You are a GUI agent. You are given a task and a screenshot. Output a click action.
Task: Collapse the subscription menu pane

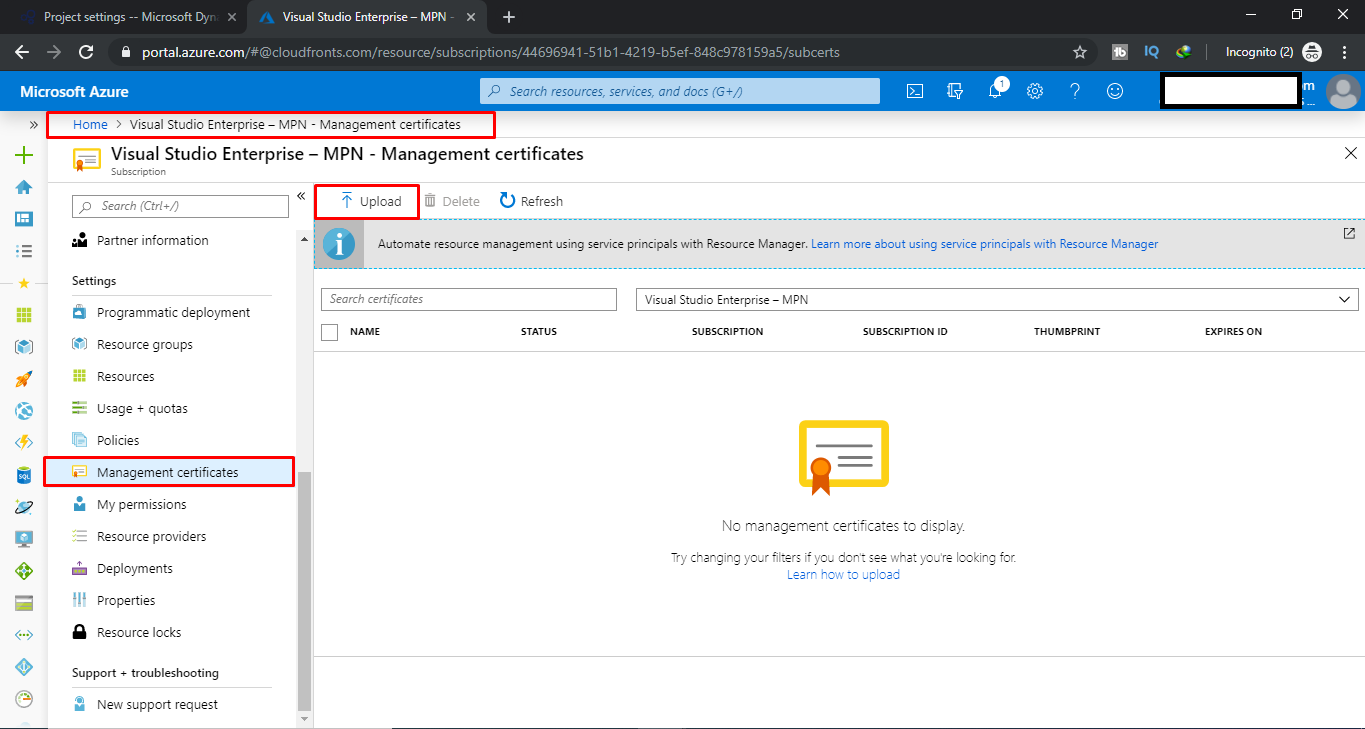(x=301, y=197)
